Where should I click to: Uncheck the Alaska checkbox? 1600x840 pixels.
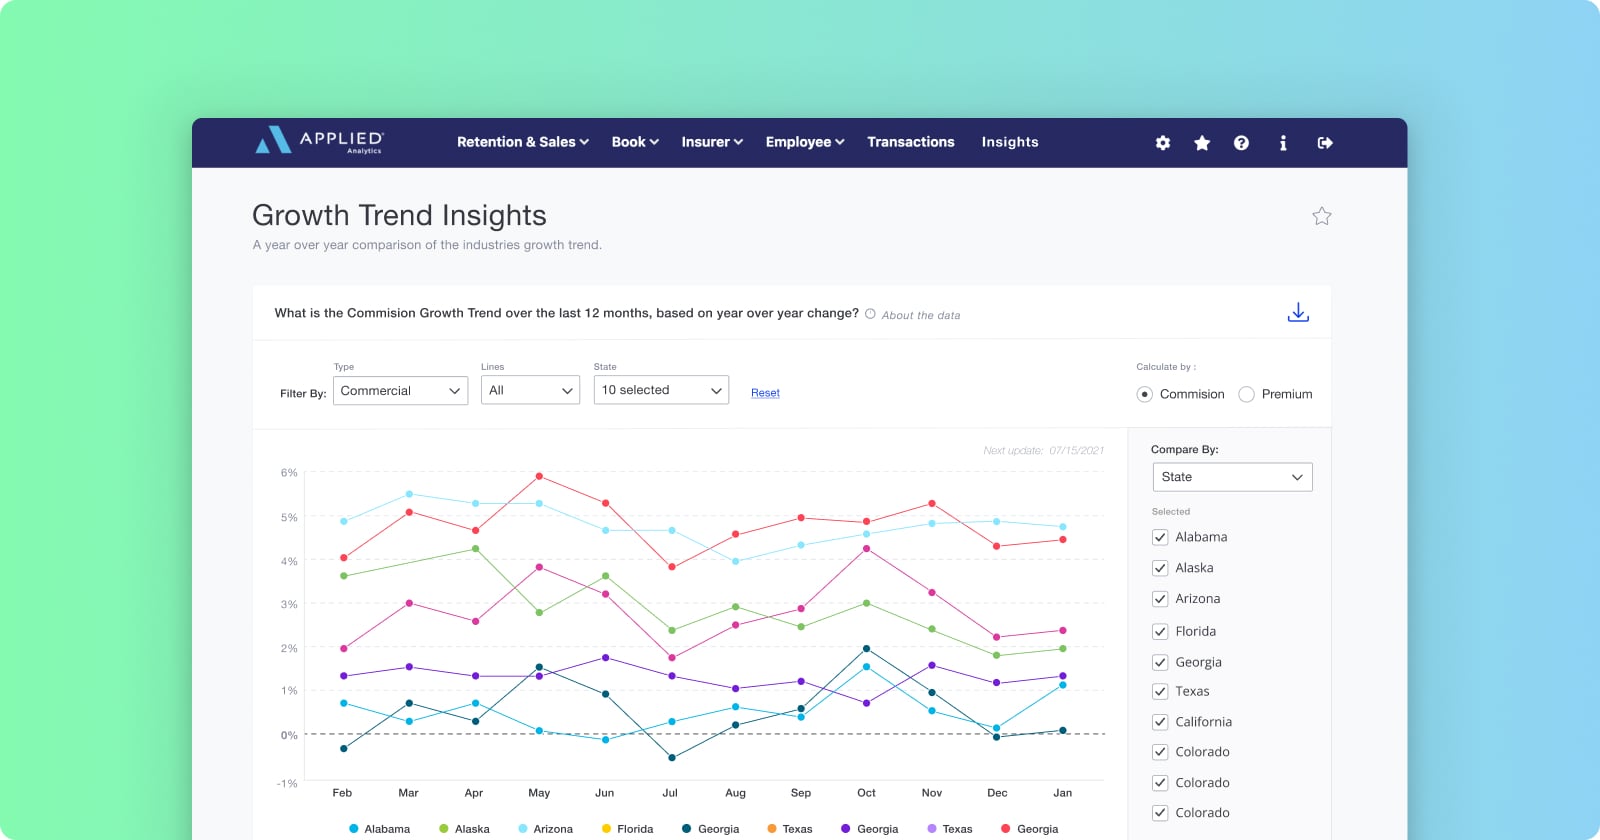(x=1160, y=568)
